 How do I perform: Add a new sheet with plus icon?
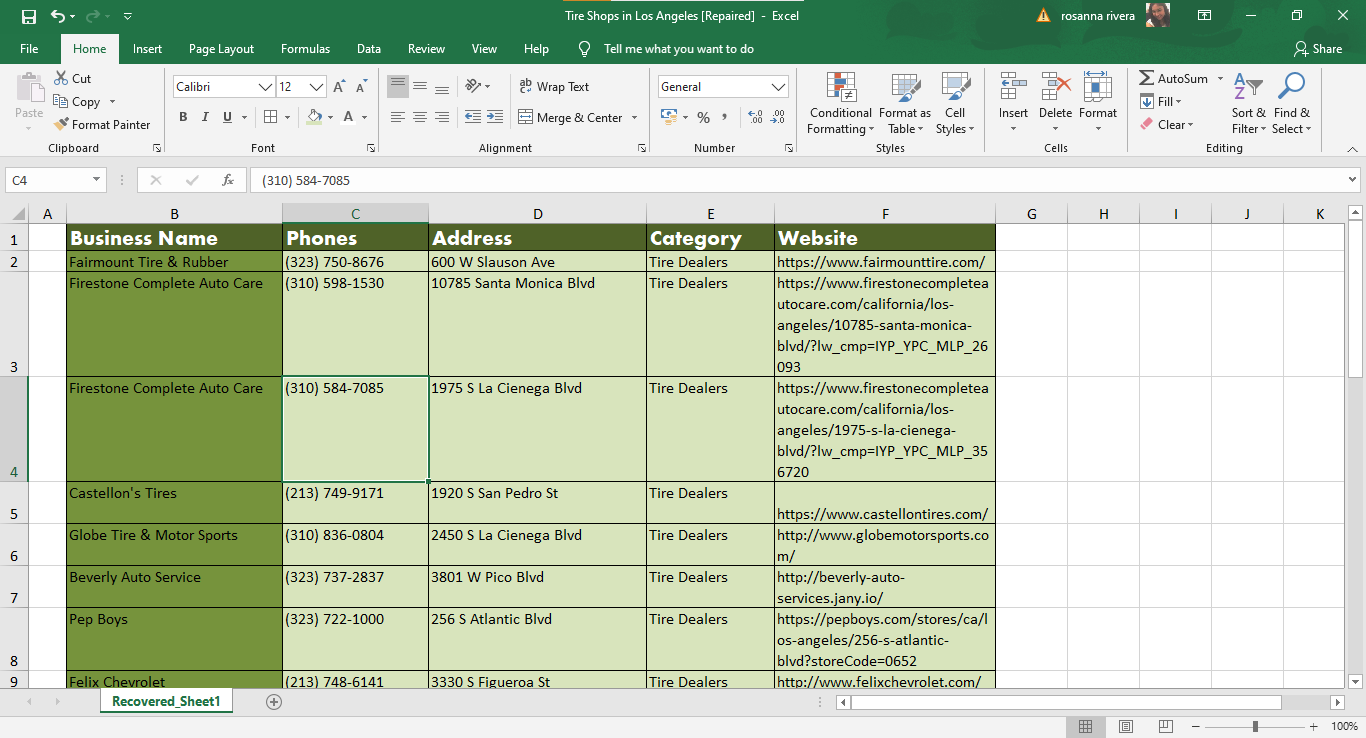274,702
